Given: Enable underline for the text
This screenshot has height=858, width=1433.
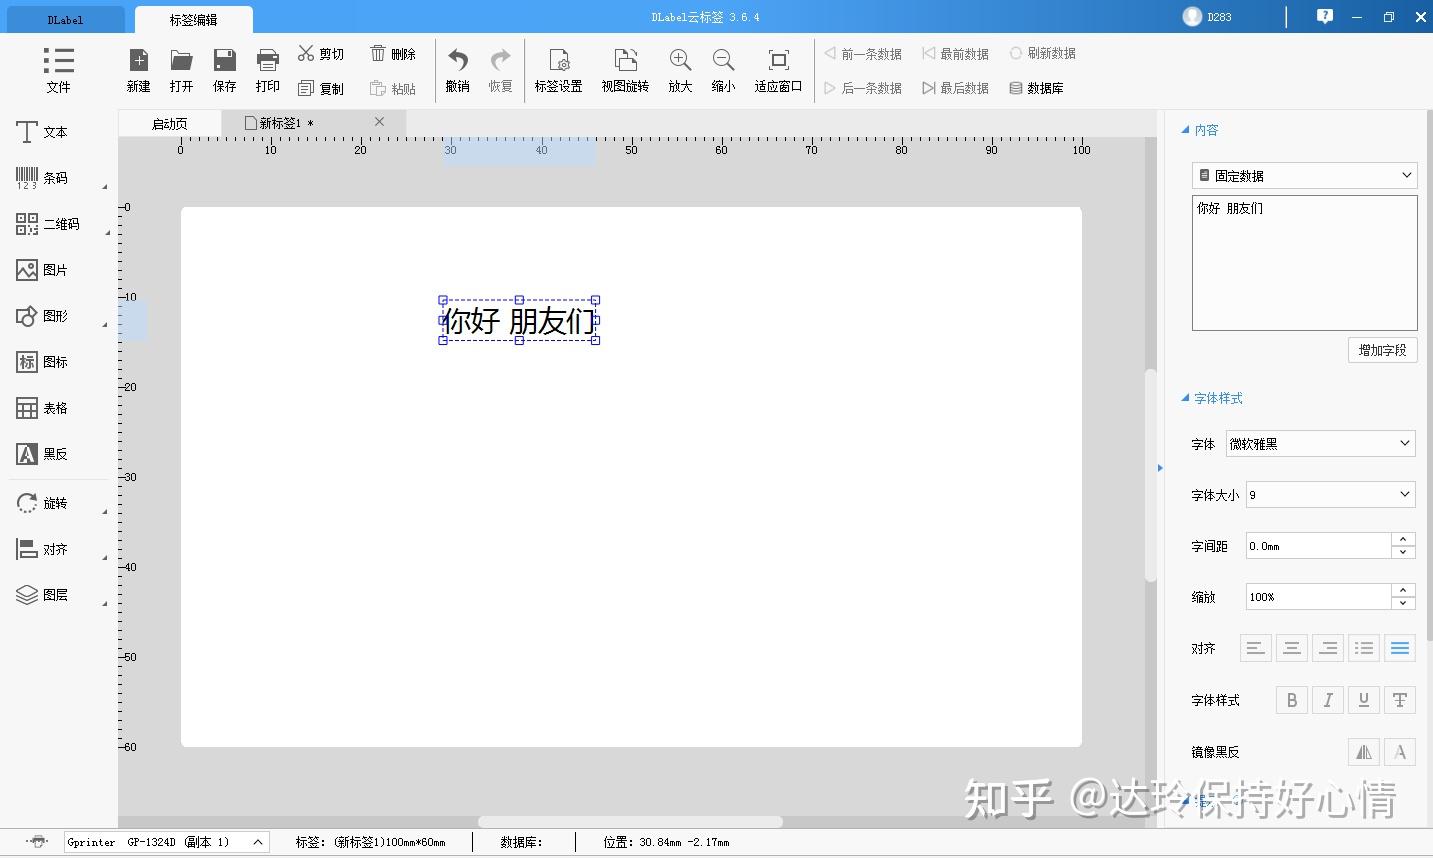Looking at the screenshot, I should [x=1363, y=700].
